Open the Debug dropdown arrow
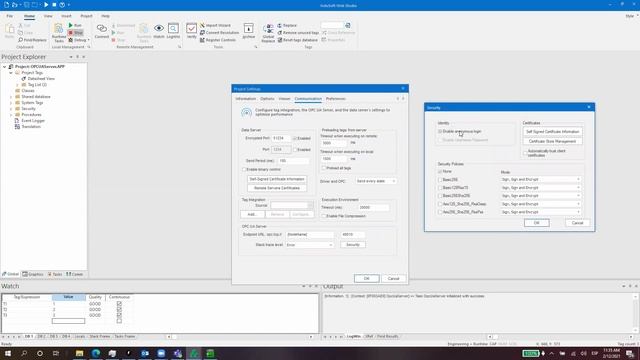 [89, 40]
